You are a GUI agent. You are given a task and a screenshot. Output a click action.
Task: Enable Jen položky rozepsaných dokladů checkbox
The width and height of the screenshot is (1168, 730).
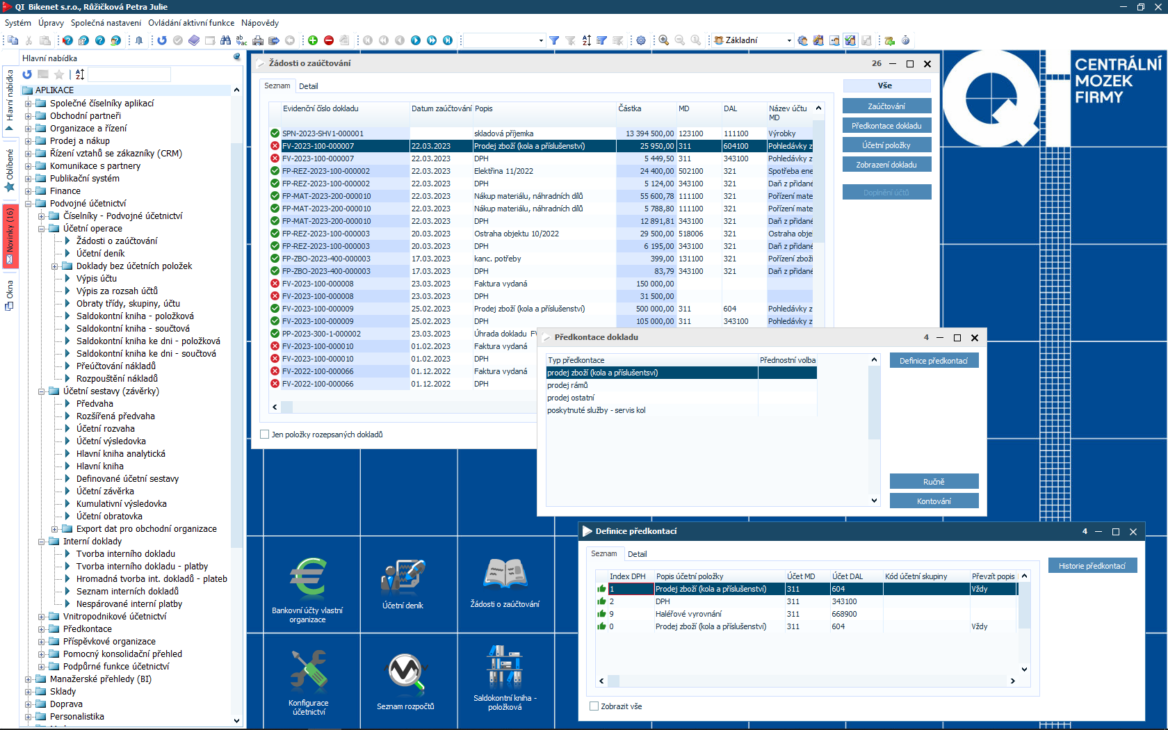[265, 435]
